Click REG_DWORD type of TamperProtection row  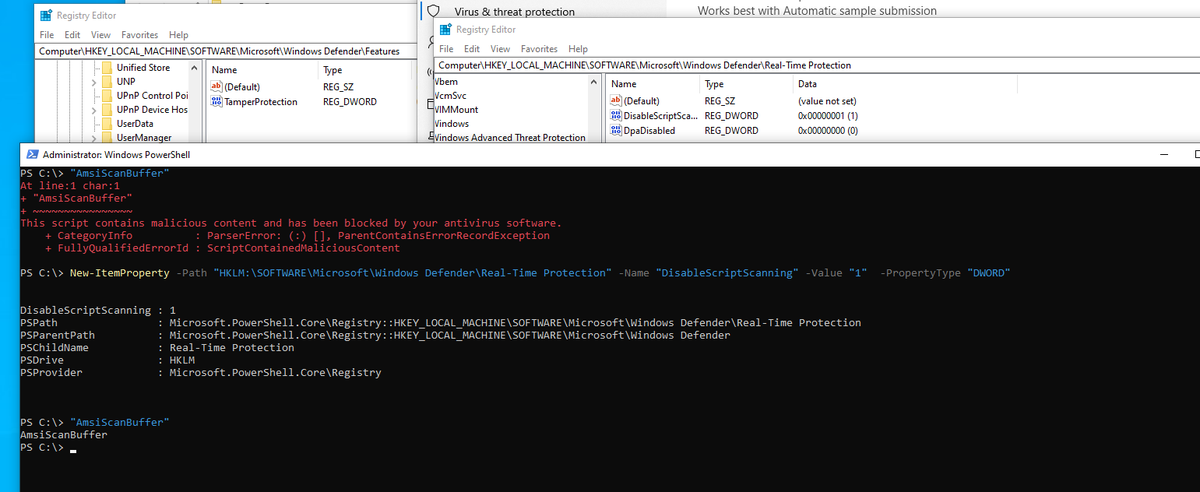pyautogui.click(x=349, y=102)
